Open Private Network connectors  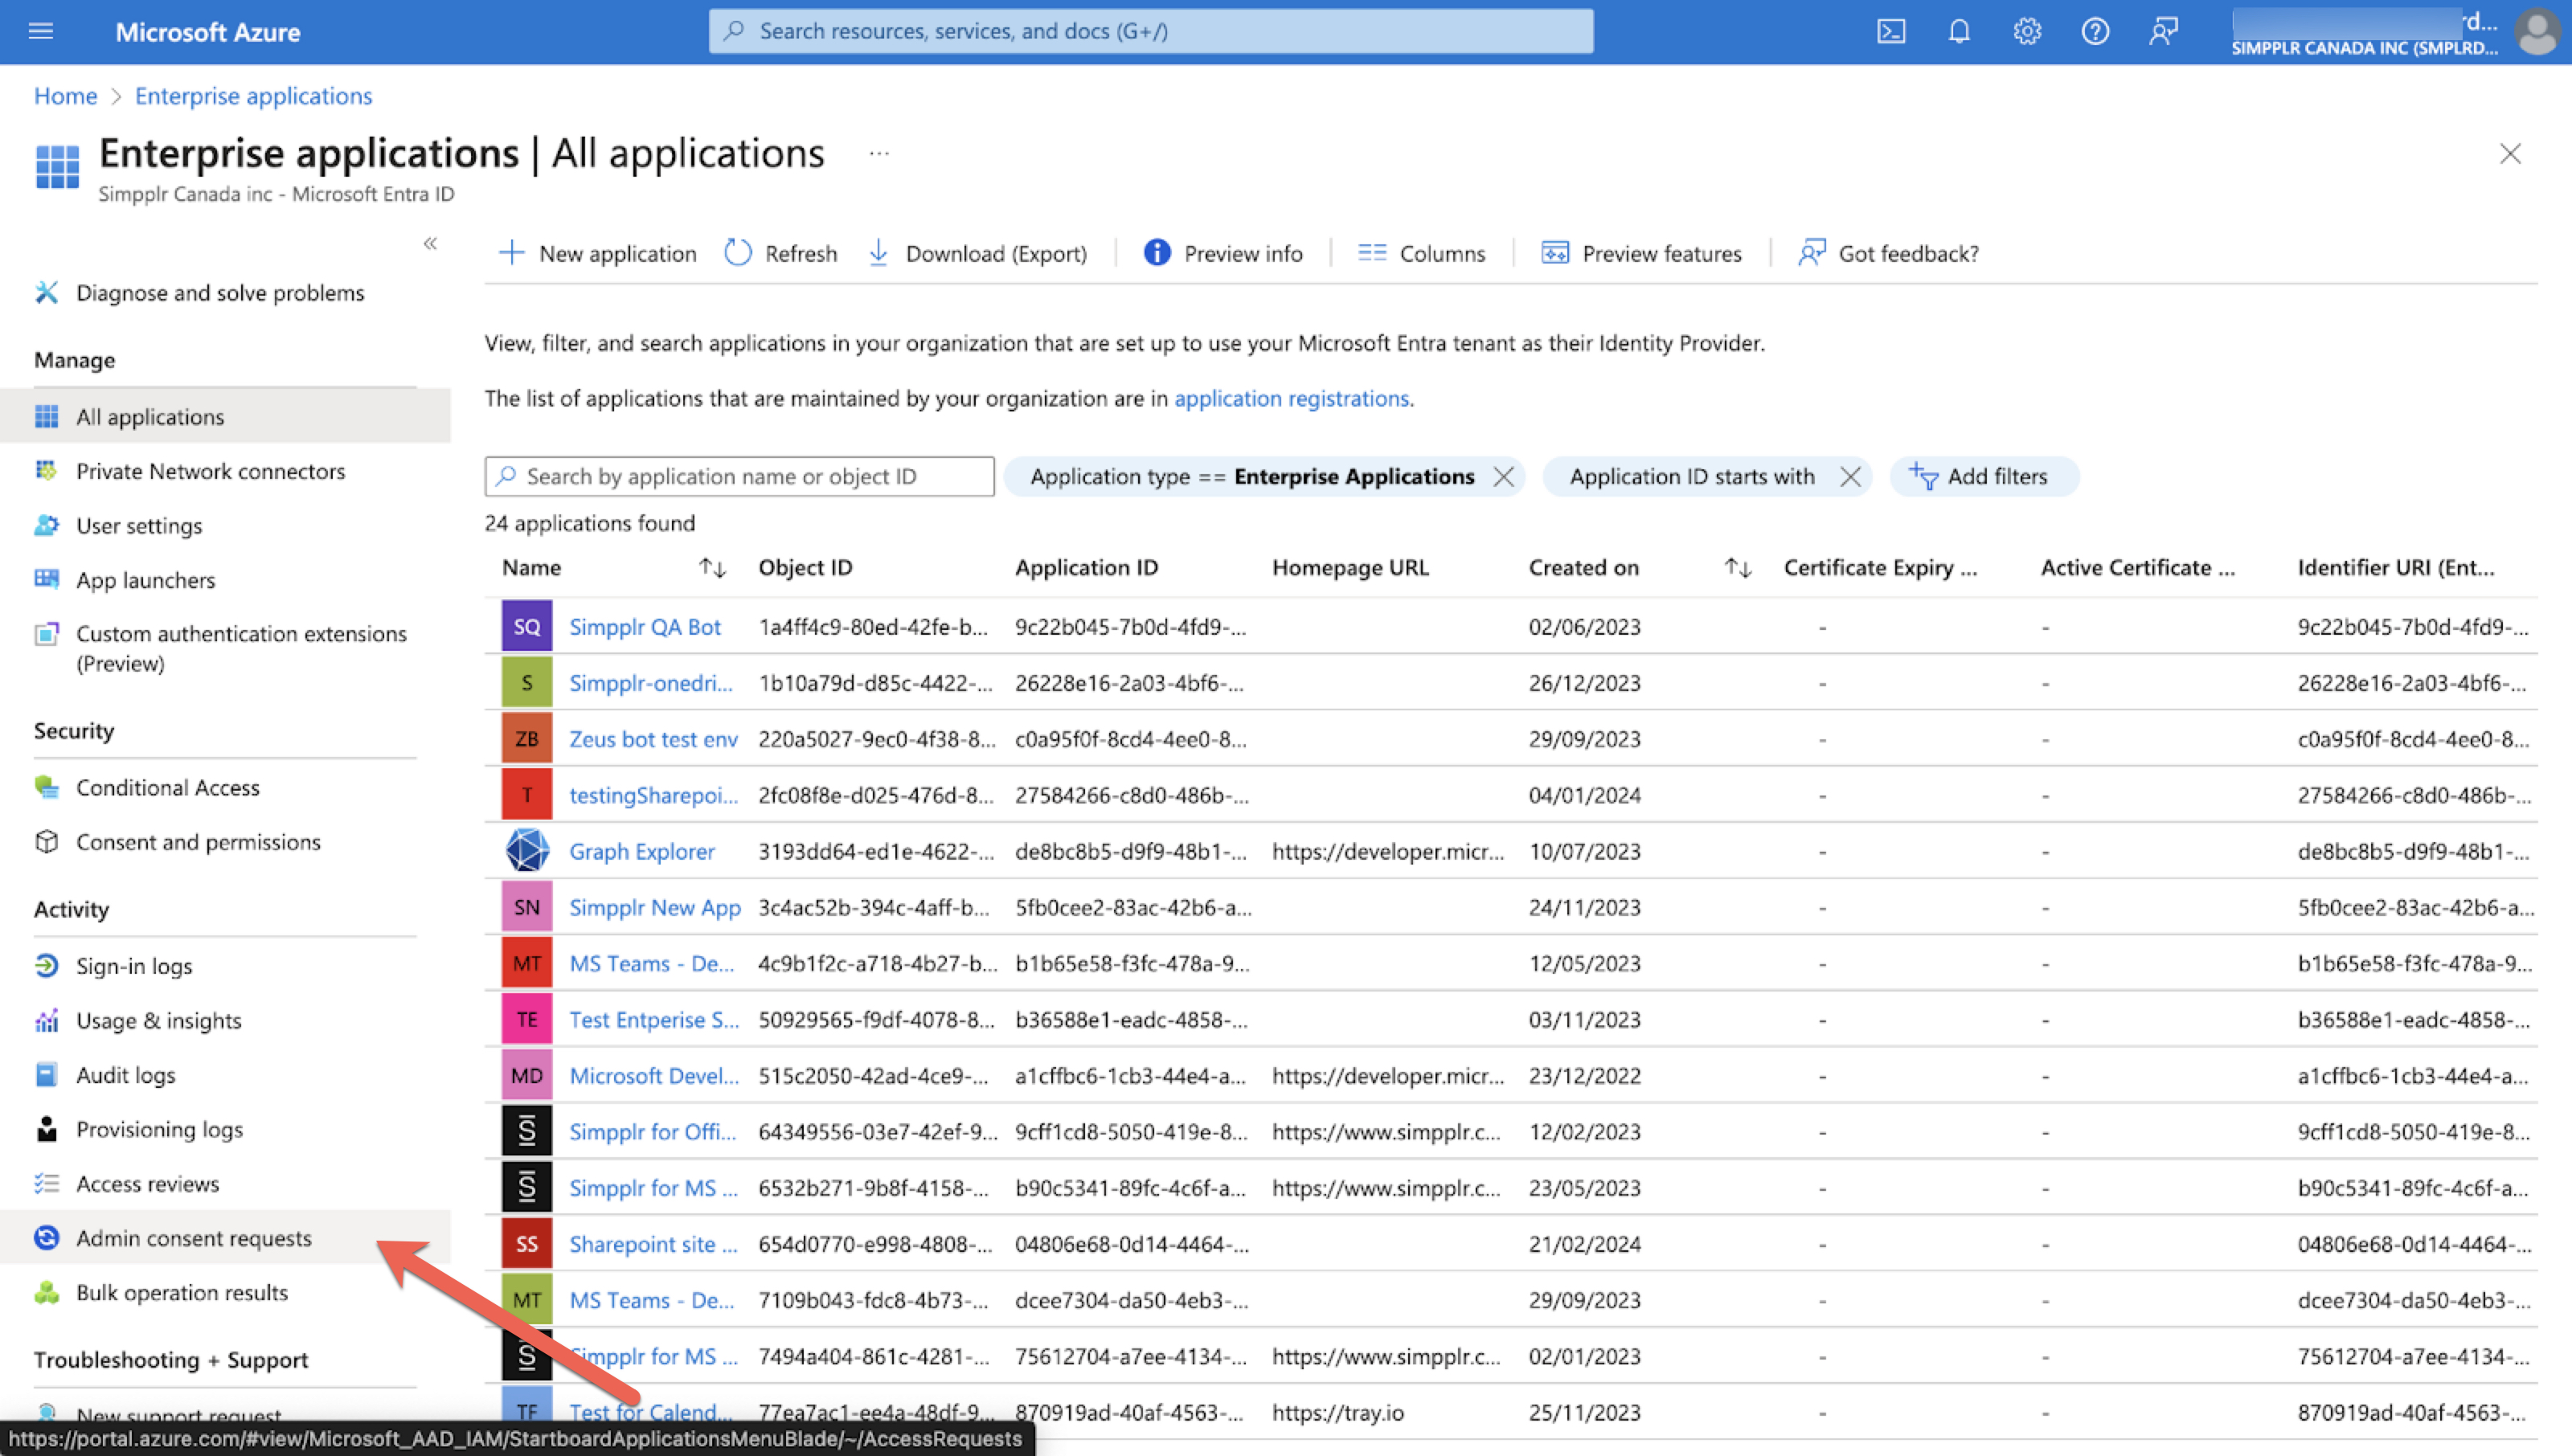pos(210,470)
